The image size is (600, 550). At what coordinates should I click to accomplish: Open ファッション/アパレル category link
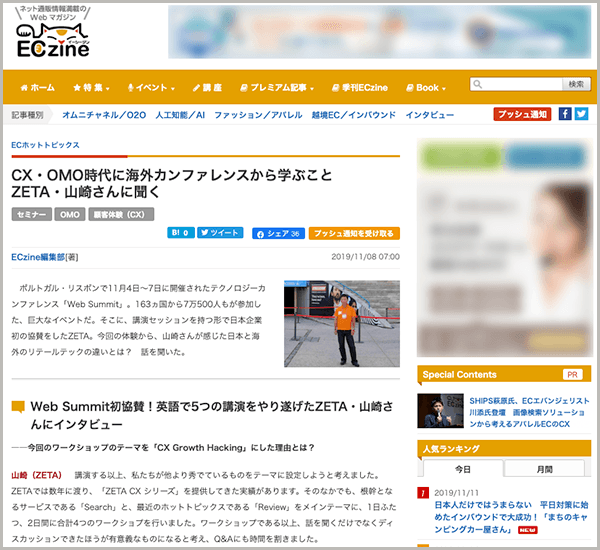(x=258, y=115)
